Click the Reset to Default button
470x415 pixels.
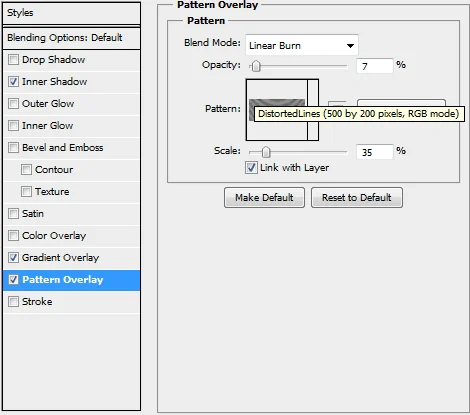(357, 198)
